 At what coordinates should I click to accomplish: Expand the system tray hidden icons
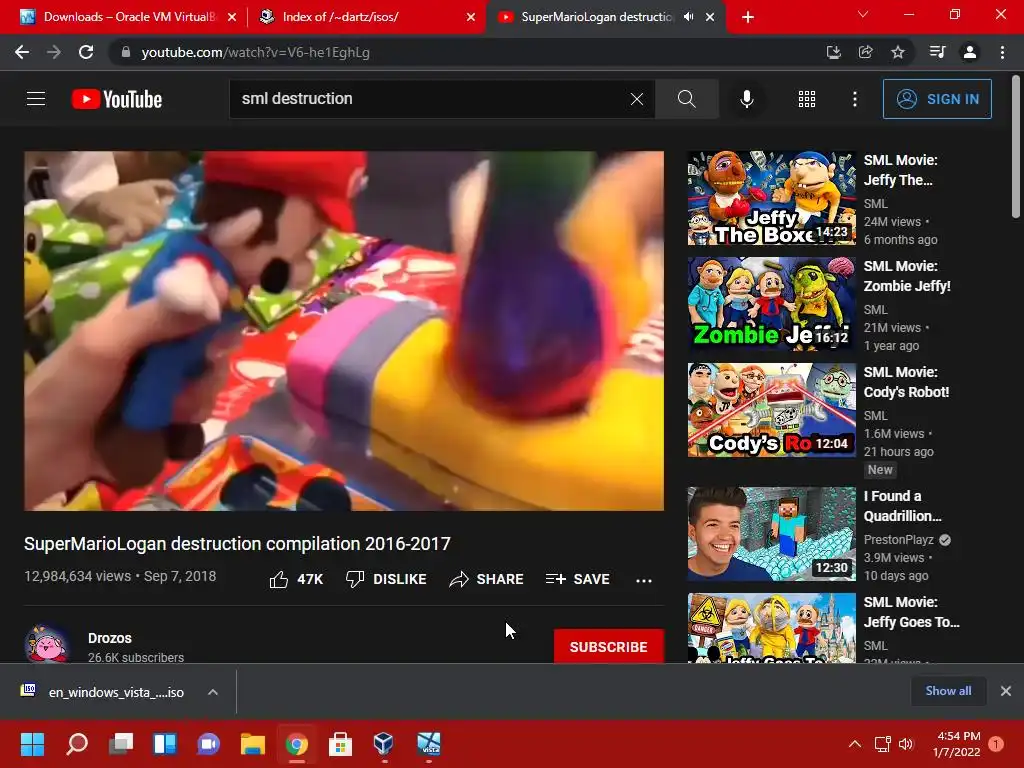tap(854, 744)
